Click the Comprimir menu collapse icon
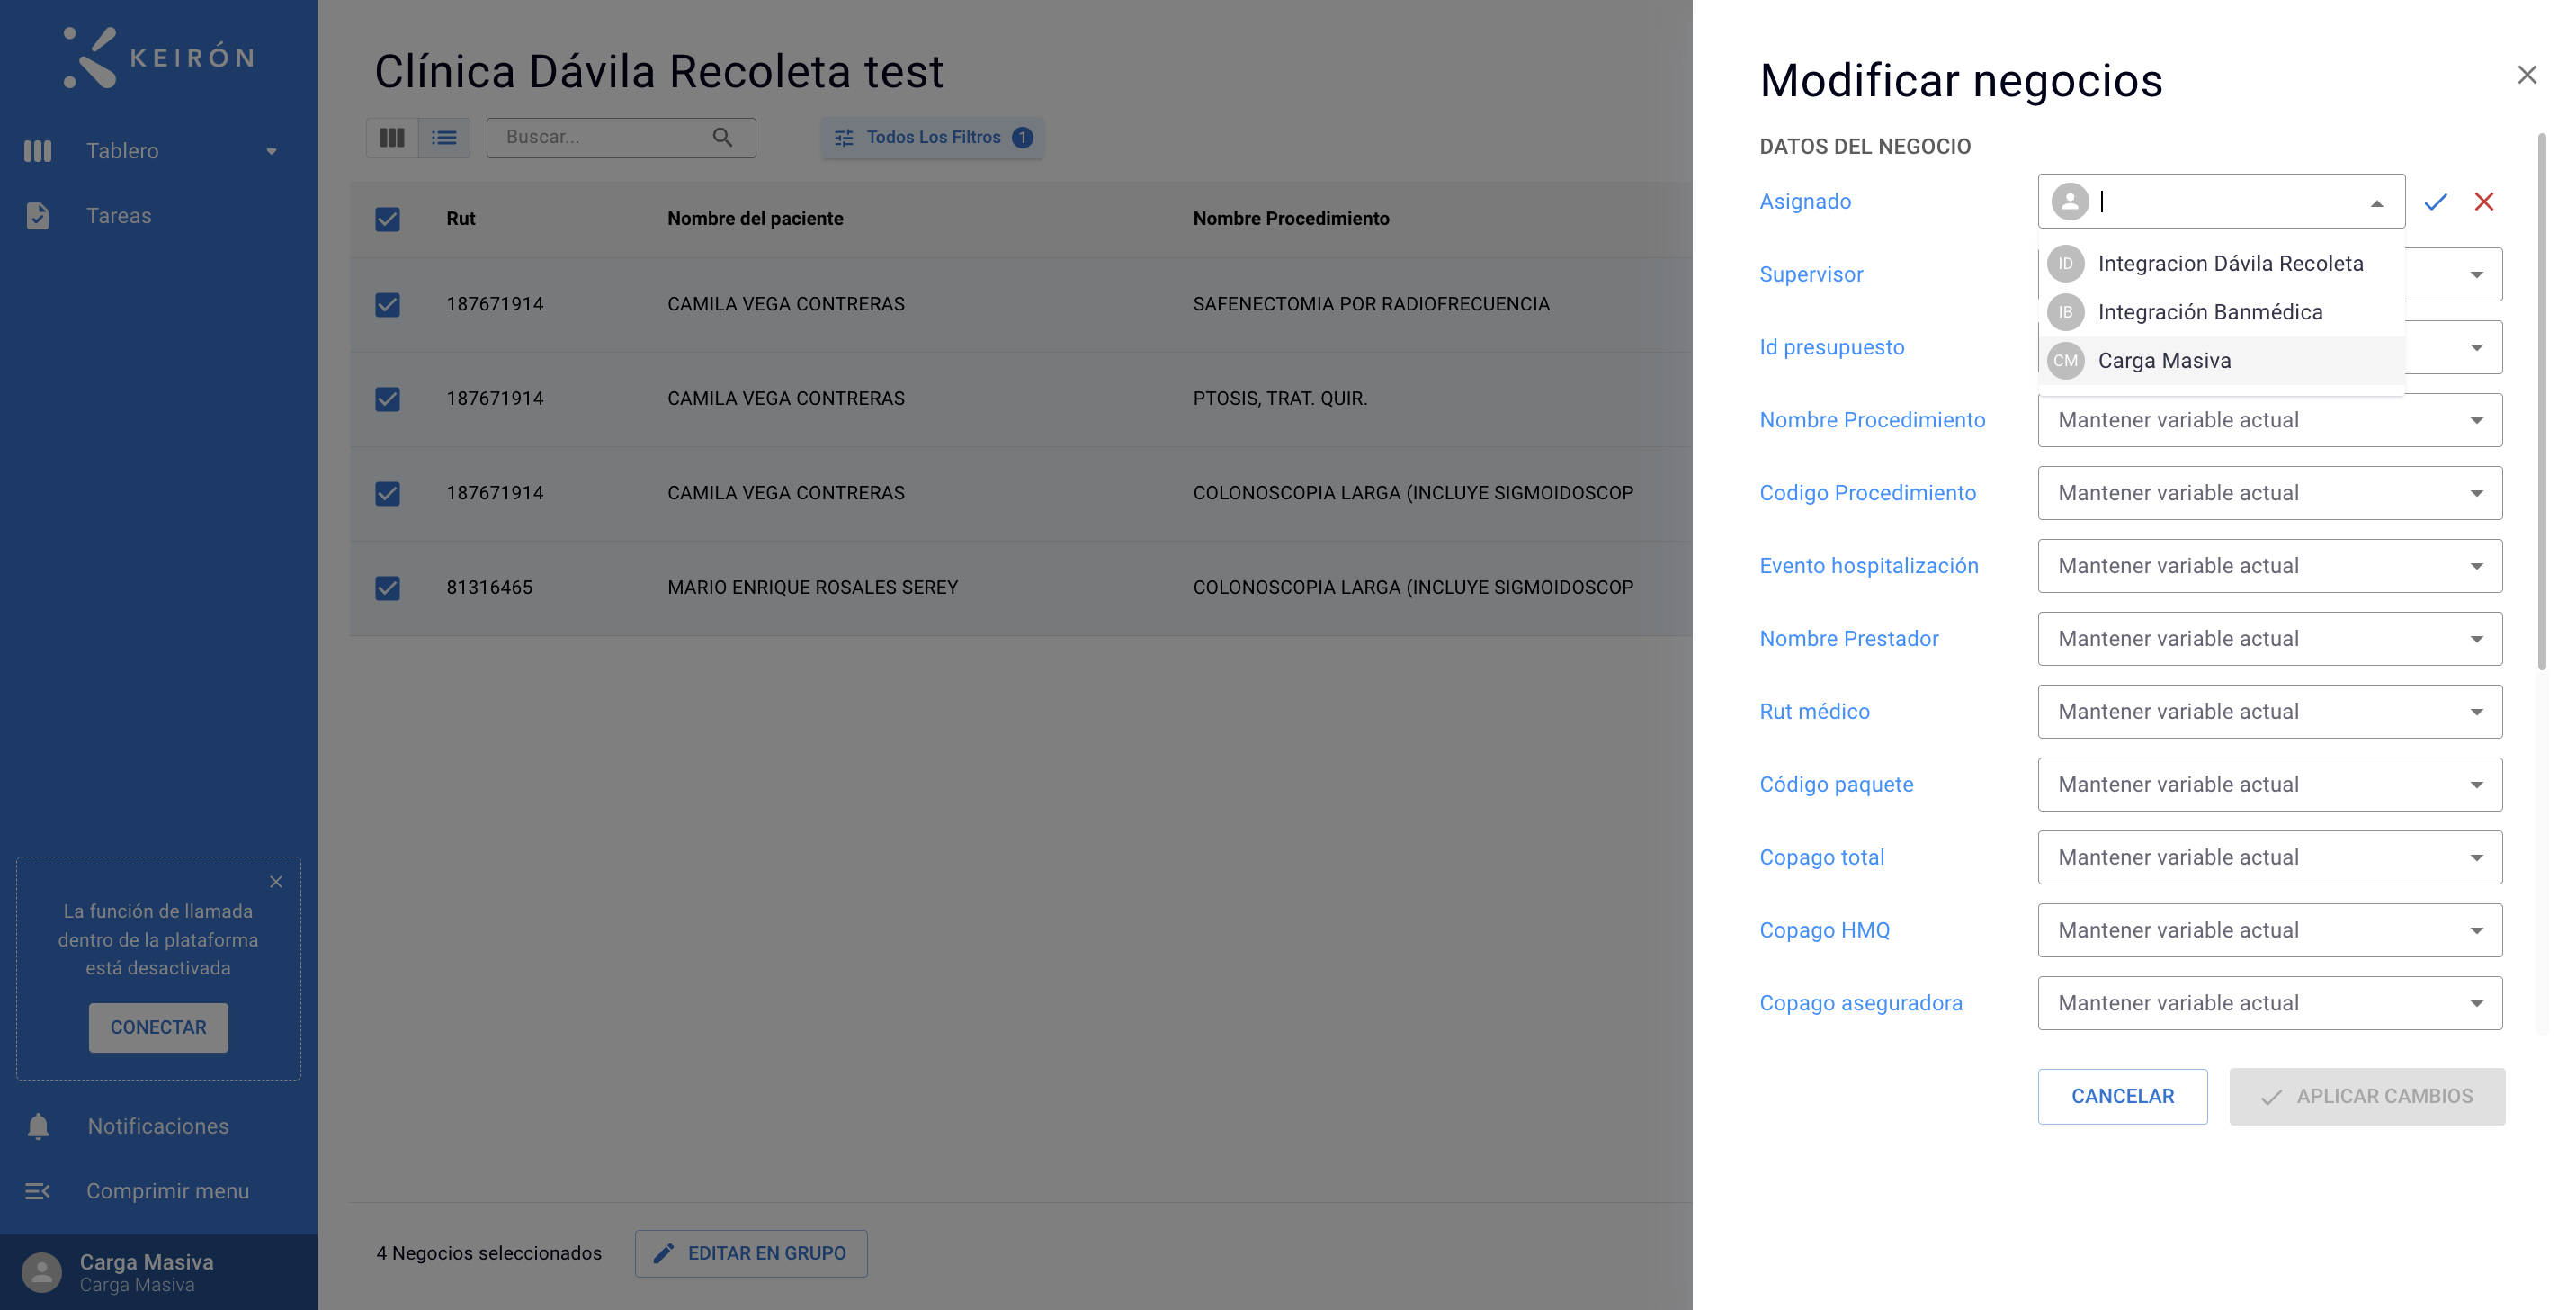The height and width of the screenshot is (1310, 2576). (38, 1191)
